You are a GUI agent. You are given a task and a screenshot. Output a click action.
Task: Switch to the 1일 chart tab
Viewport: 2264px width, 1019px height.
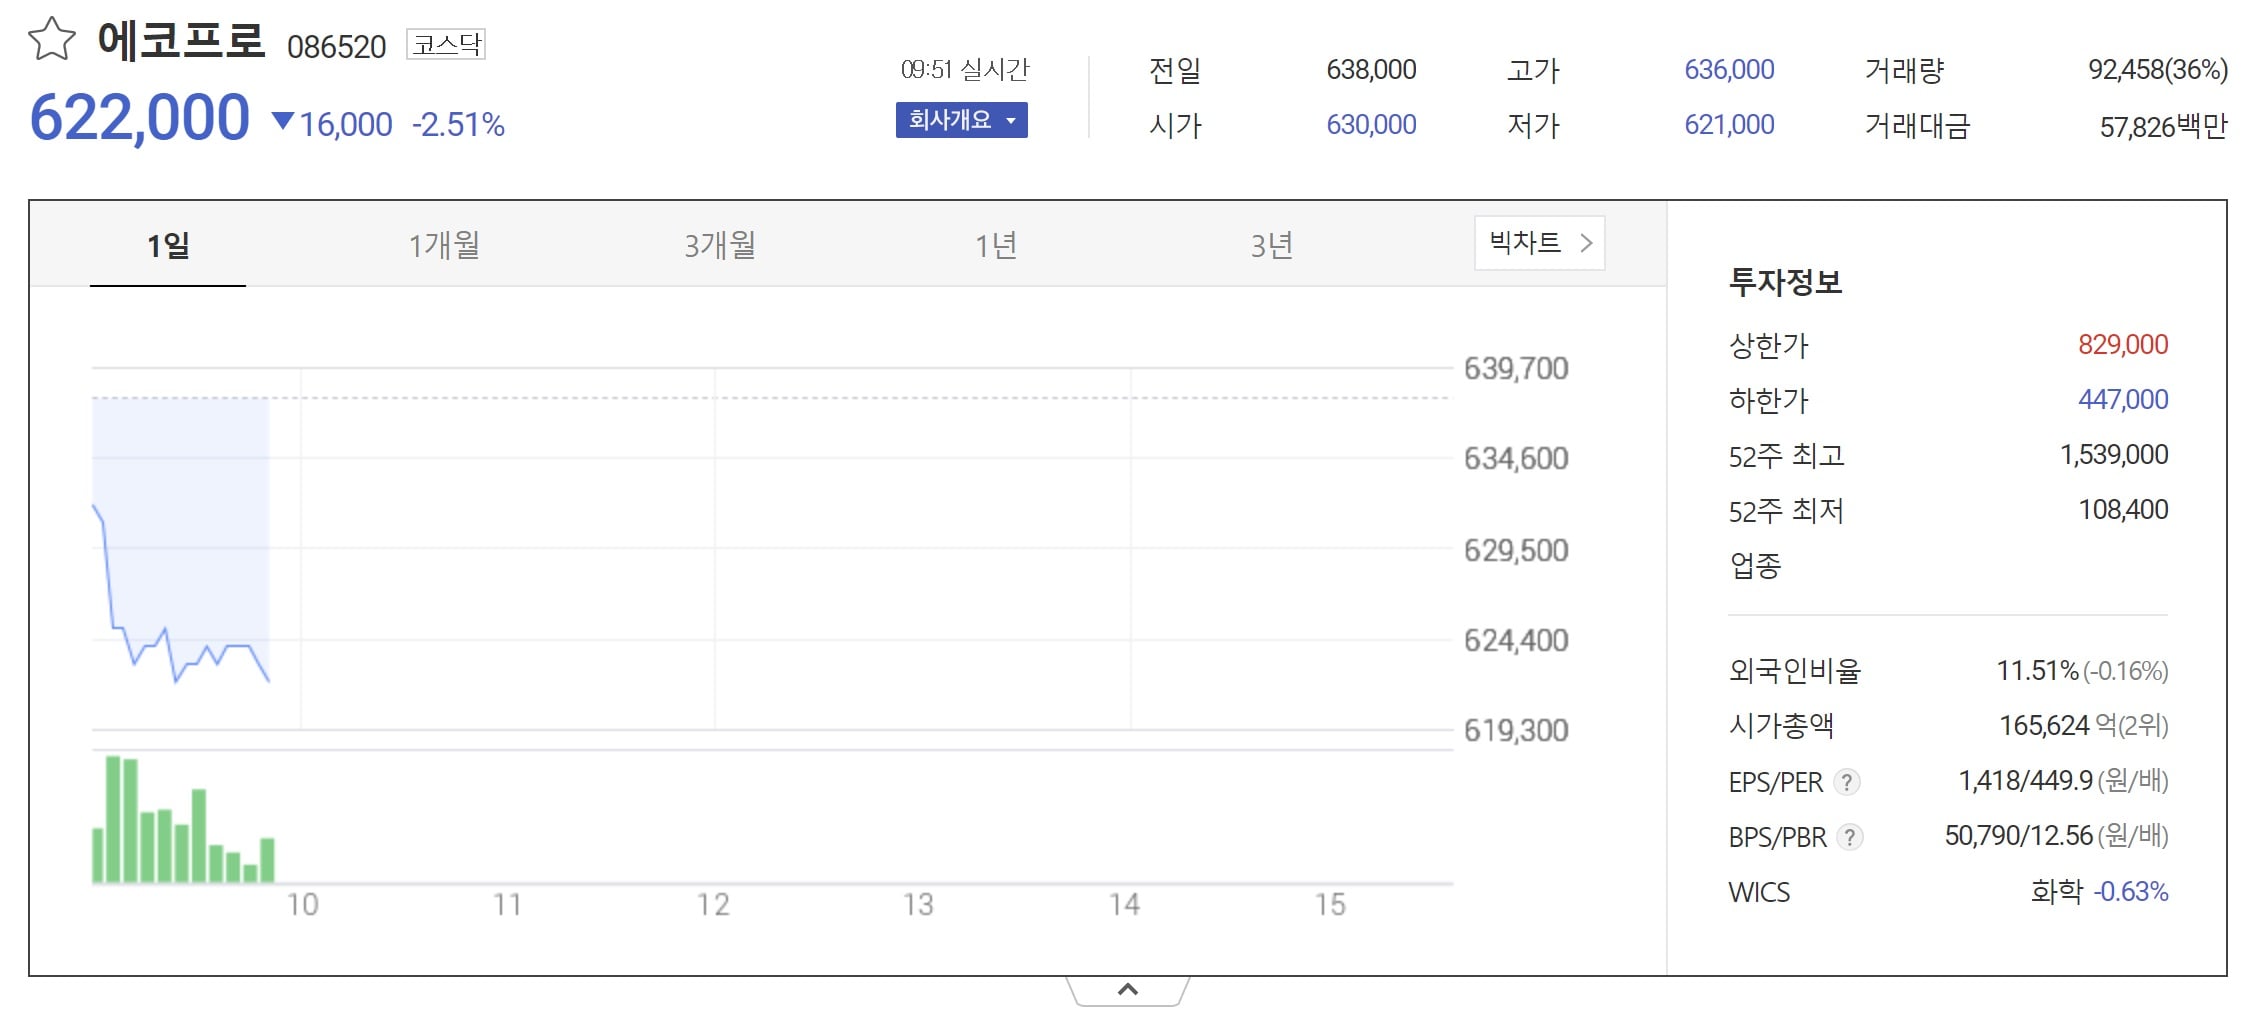168,245
